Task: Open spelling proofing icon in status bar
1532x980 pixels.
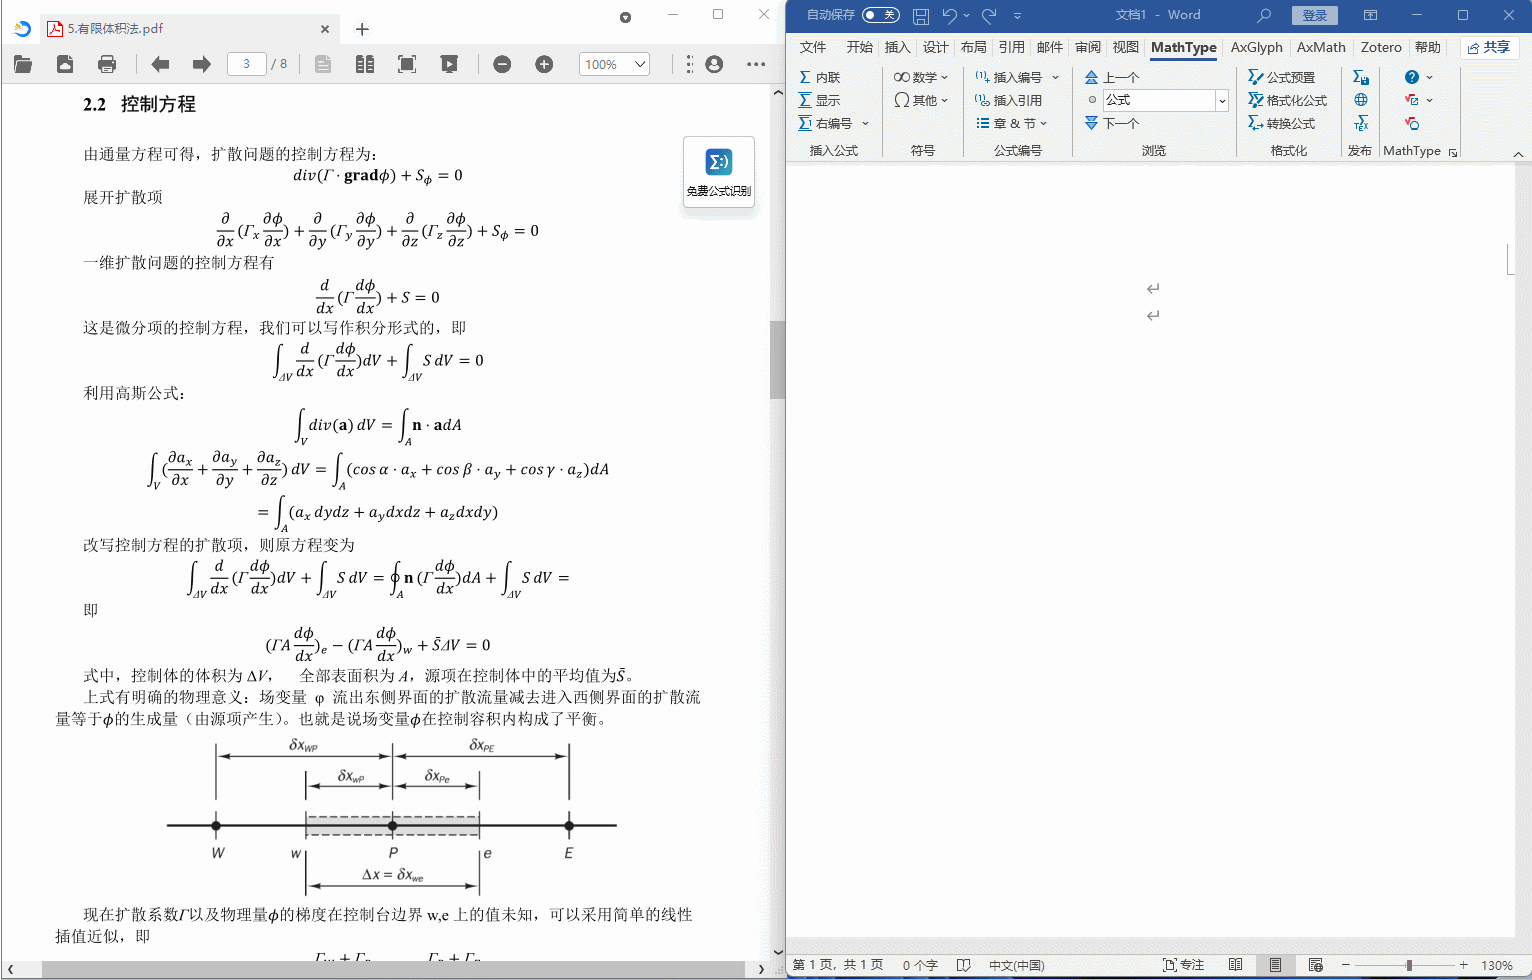Action: (963, 965)
